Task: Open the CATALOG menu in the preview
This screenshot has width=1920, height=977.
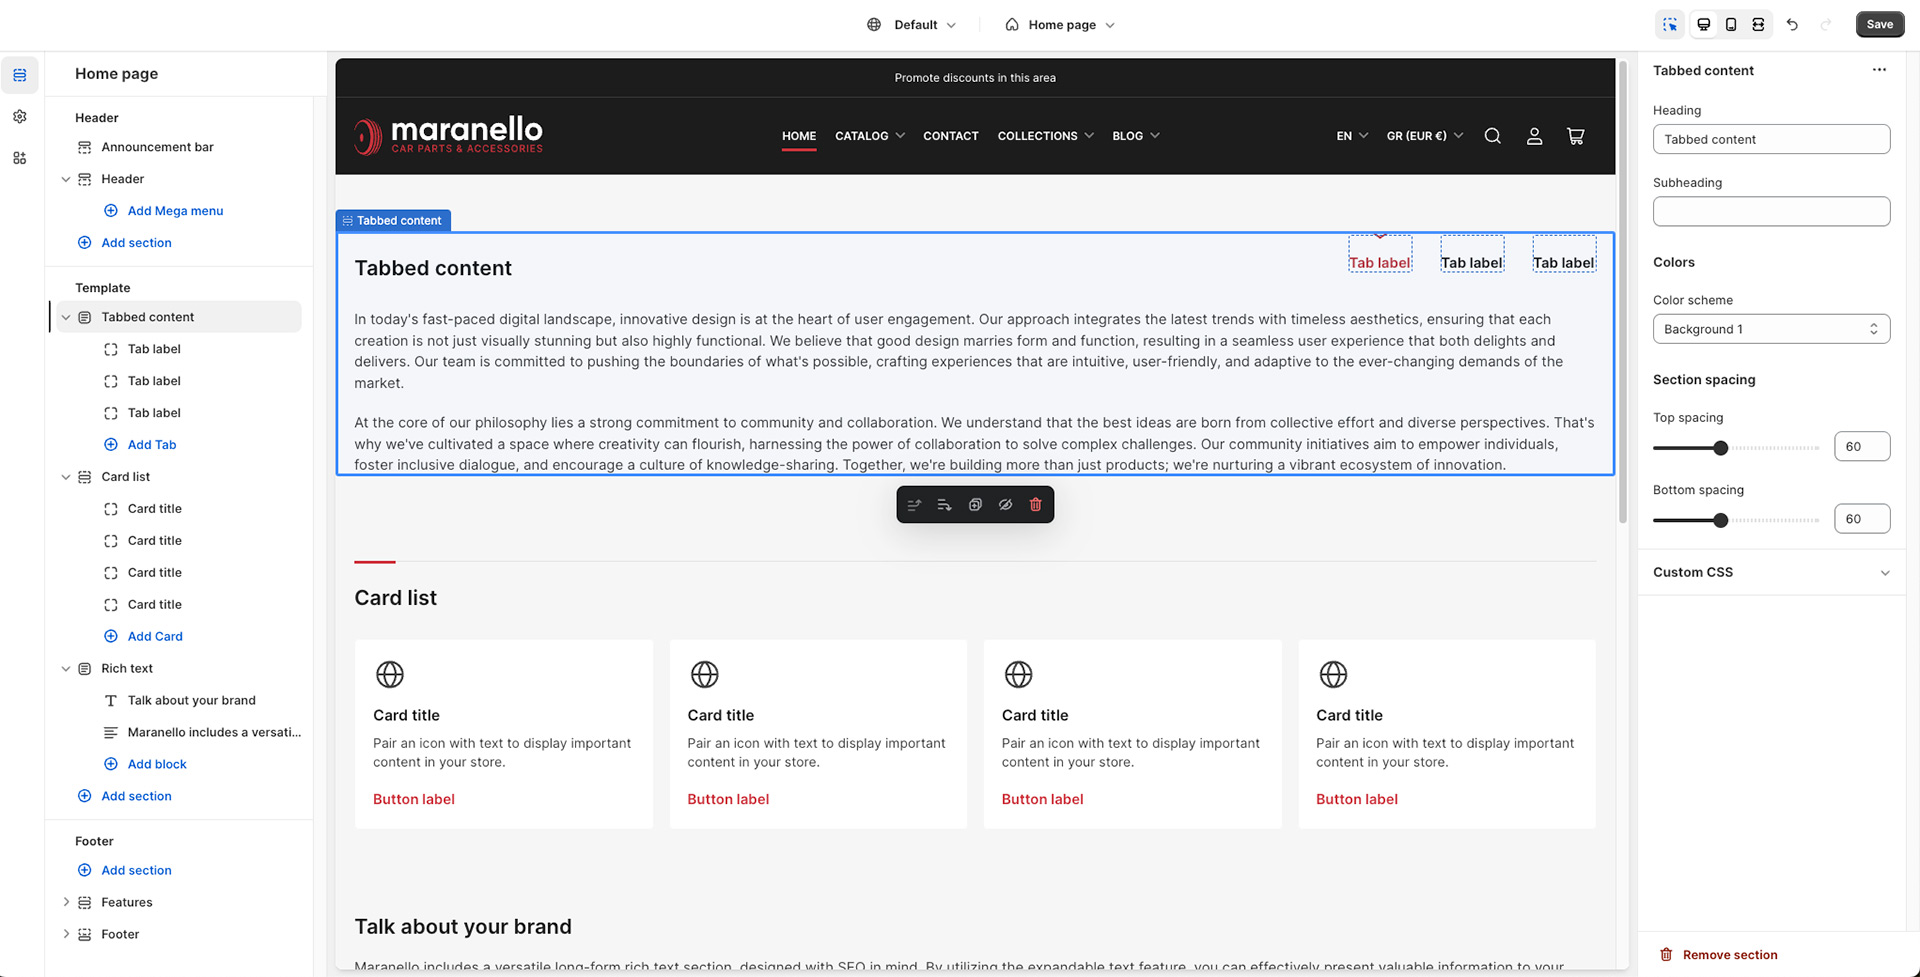Action: [869, 136]
